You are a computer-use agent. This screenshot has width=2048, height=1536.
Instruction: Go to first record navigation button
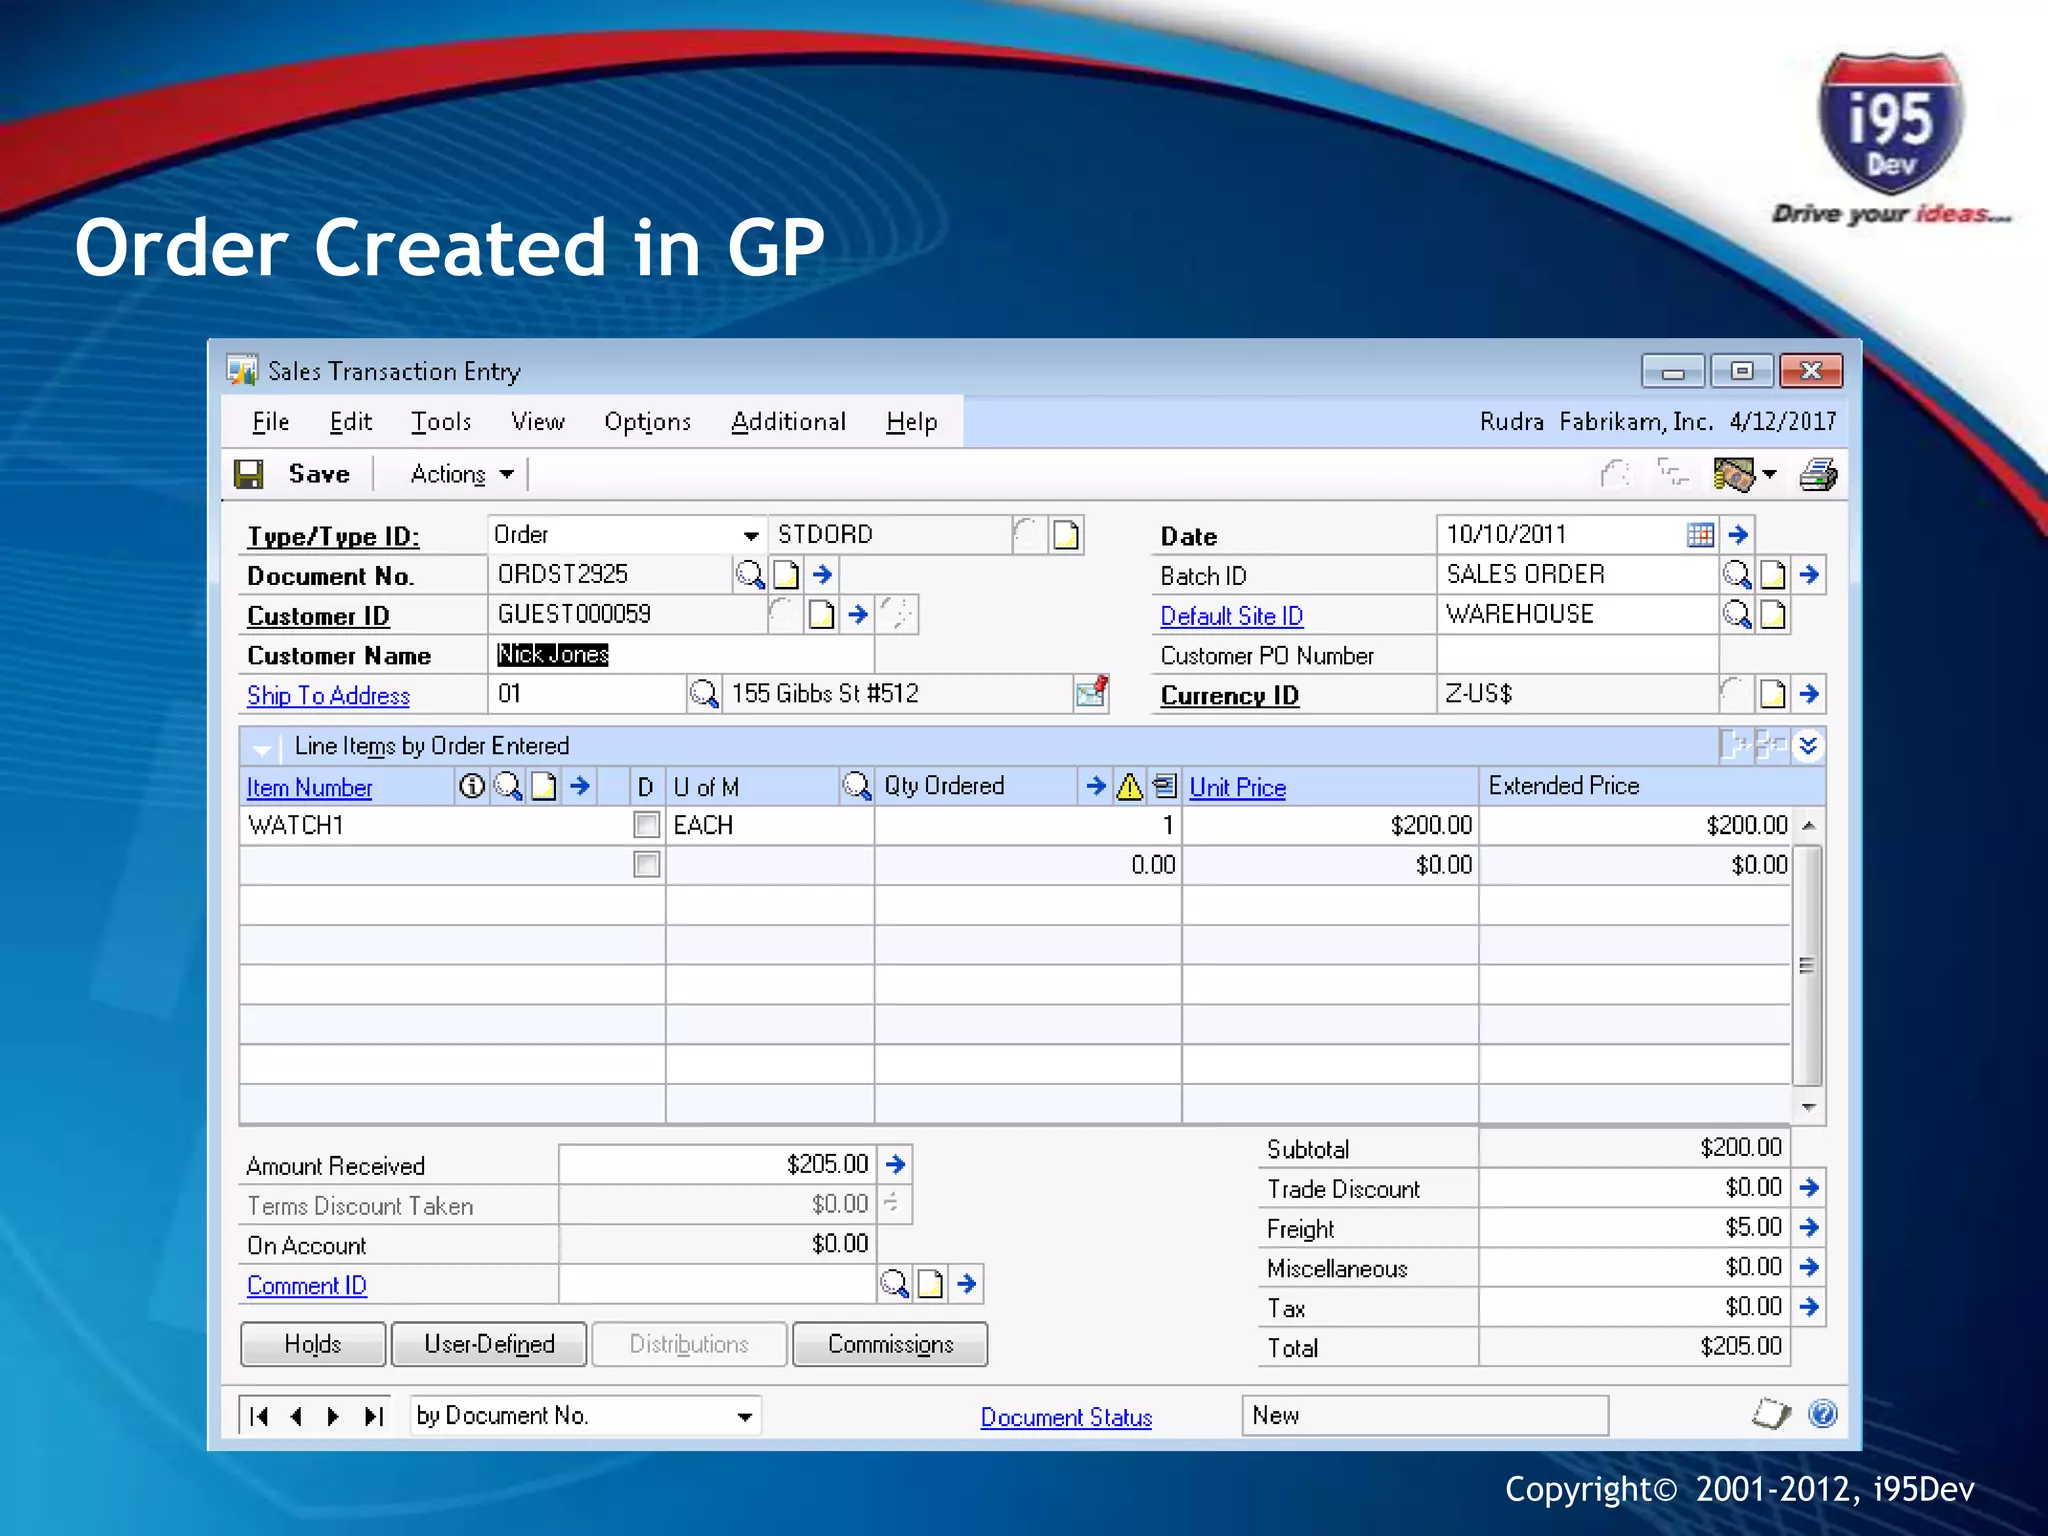259,1416
